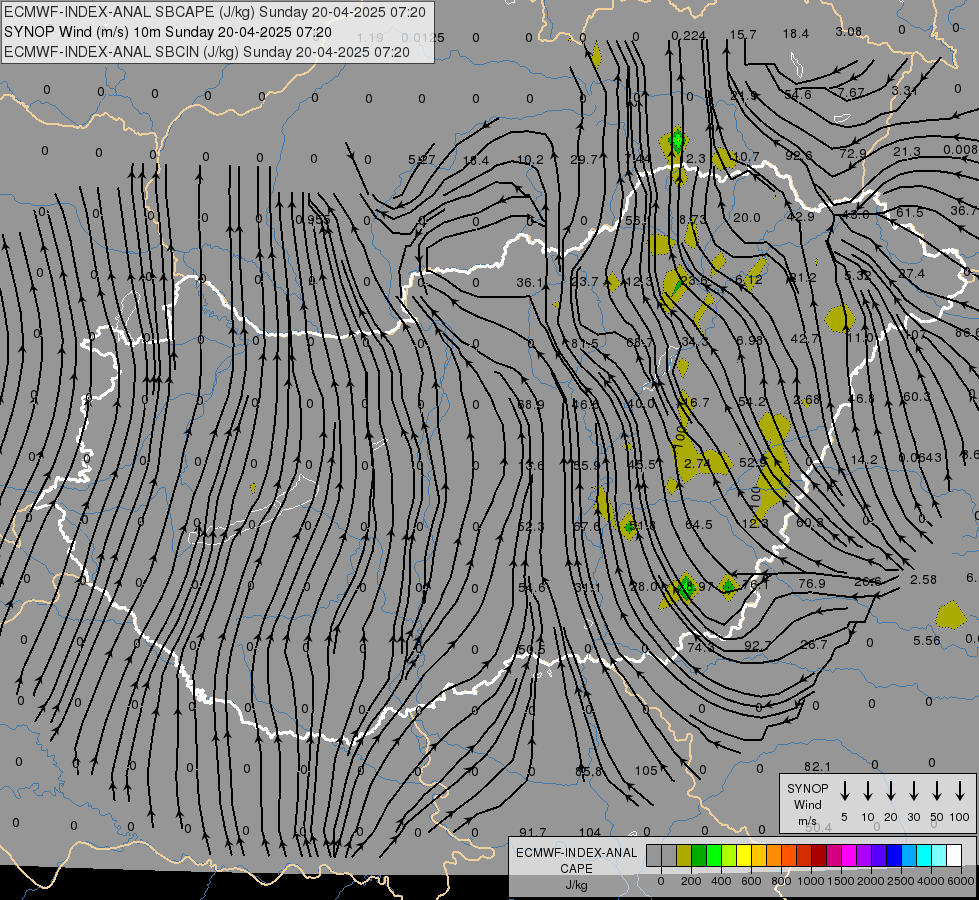Click the 29.7 value on the map

tap(584, 159)
